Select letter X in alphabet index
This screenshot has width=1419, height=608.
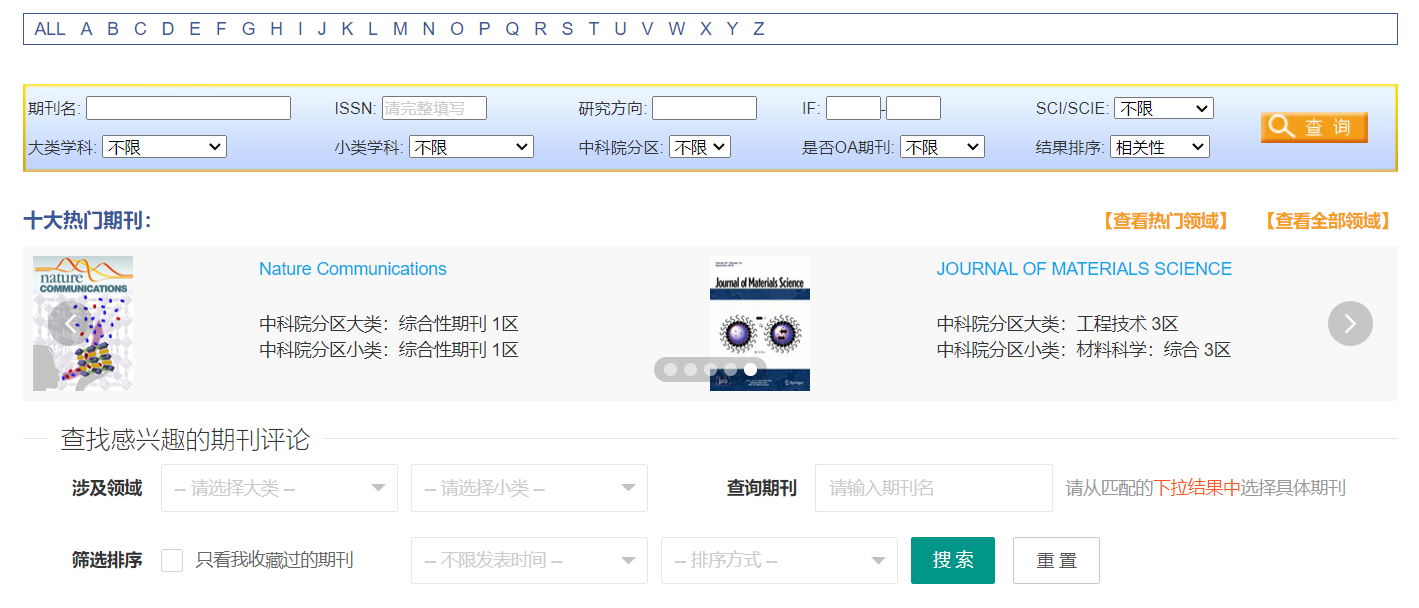[705, 29]
